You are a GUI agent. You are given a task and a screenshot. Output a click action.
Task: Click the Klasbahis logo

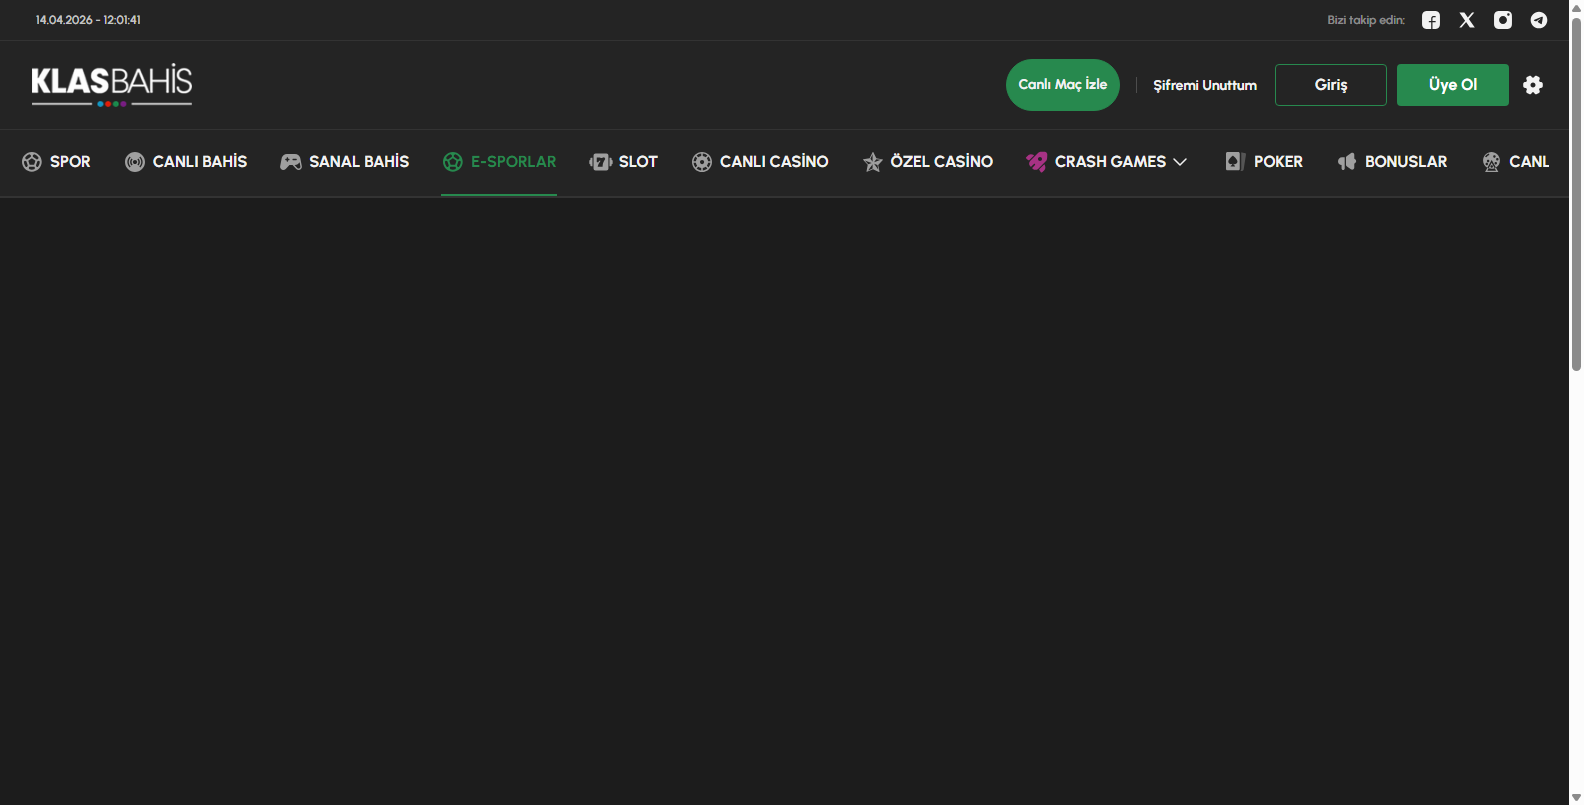[x=111, y=85]
